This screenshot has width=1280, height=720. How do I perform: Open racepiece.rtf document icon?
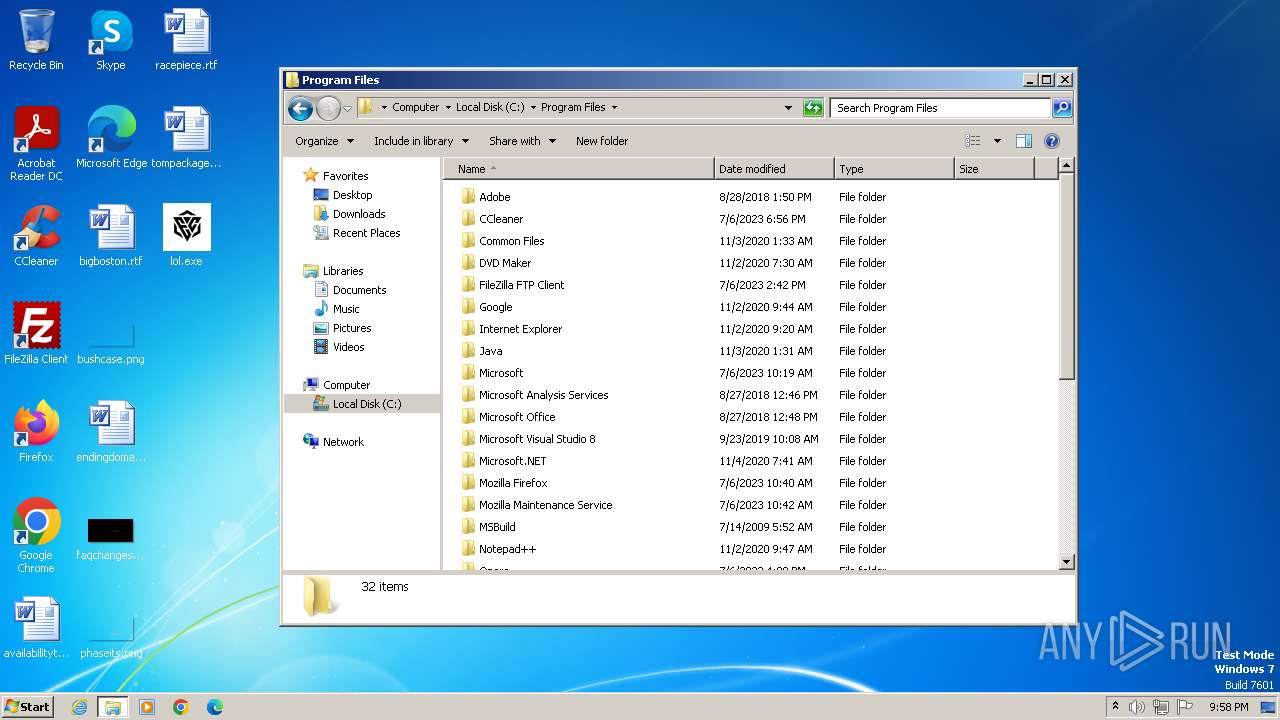pos(186,40)
